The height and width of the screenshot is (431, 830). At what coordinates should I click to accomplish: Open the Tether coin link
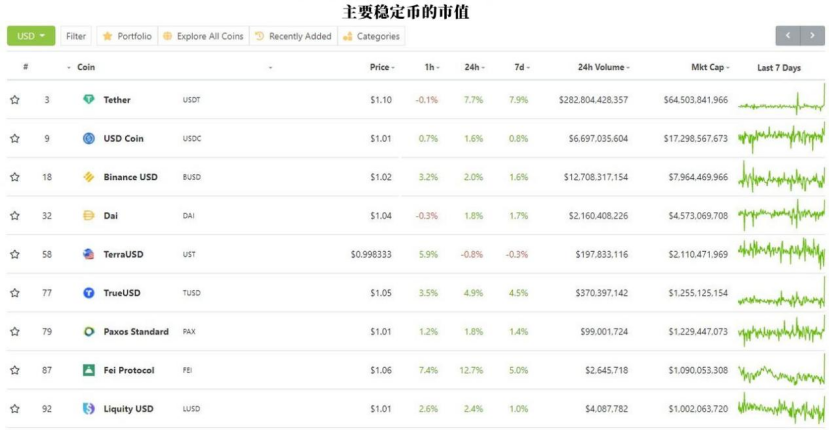tap(117, 100)
